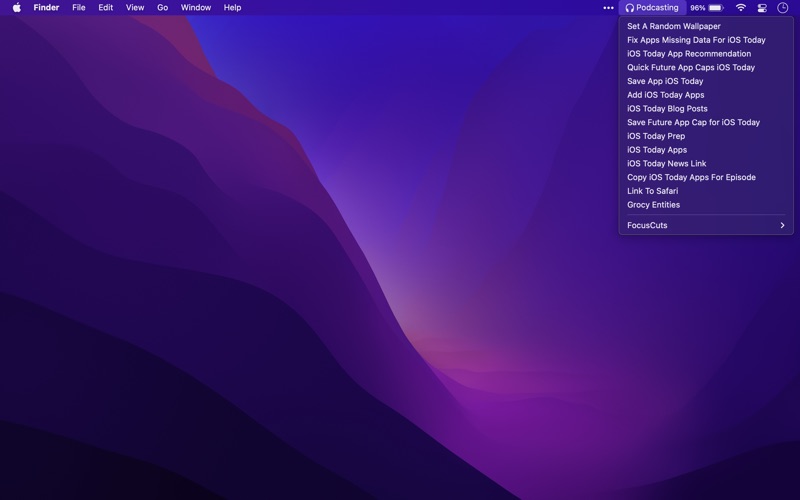Click the three-dots menu bar icon
The image size is (800, 500).
pos(608,8)
